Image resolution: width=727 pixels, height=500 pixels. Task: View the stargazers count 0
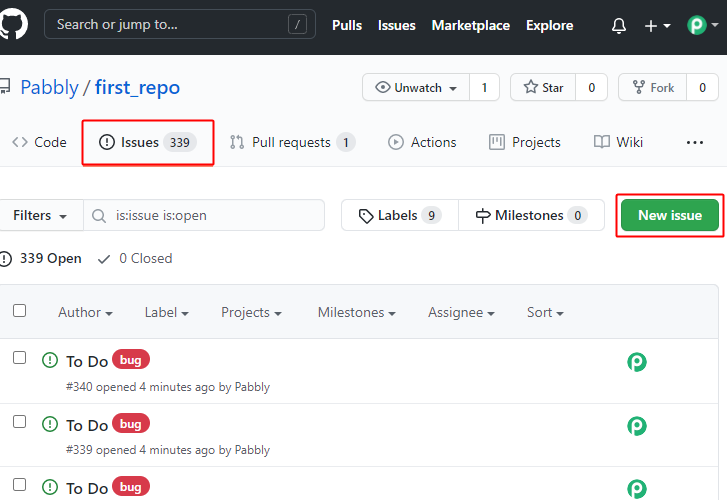click(x=592, y=87)
